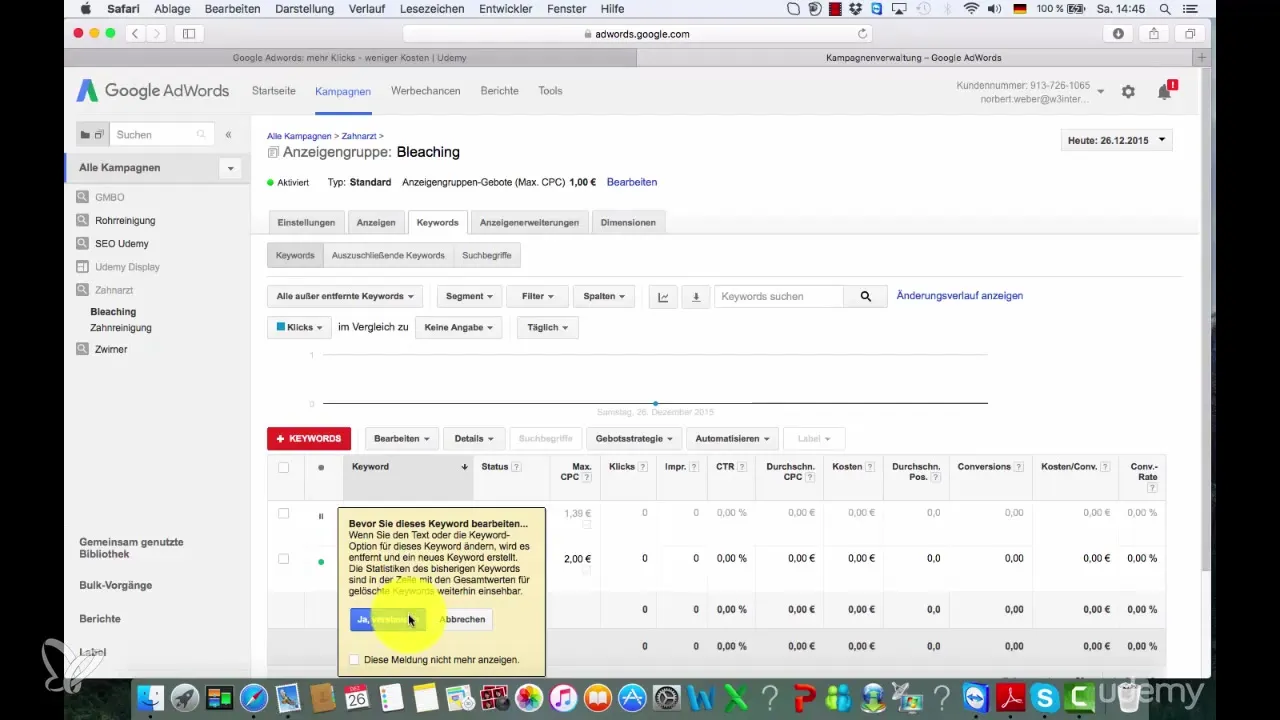
Task: Switch to the Anzeigenerweiterungen tab
Action: pyautogui.click(x=529, y=222)
